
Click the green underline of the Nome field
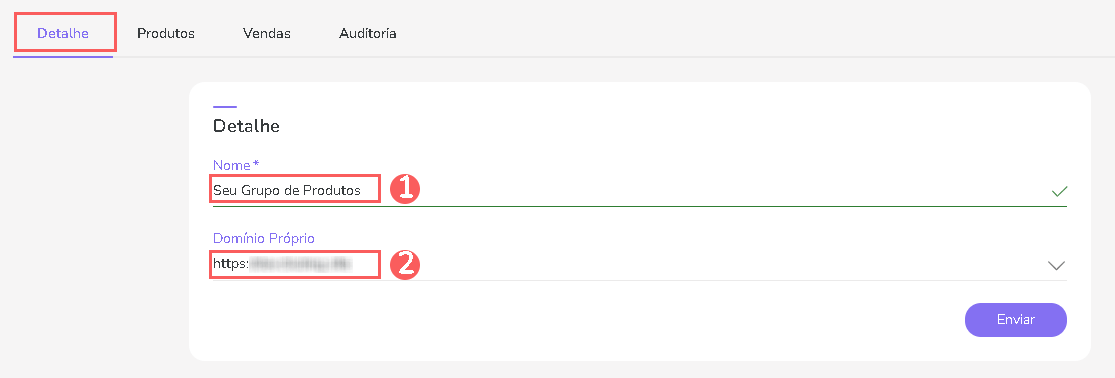(x=639, y=206)
